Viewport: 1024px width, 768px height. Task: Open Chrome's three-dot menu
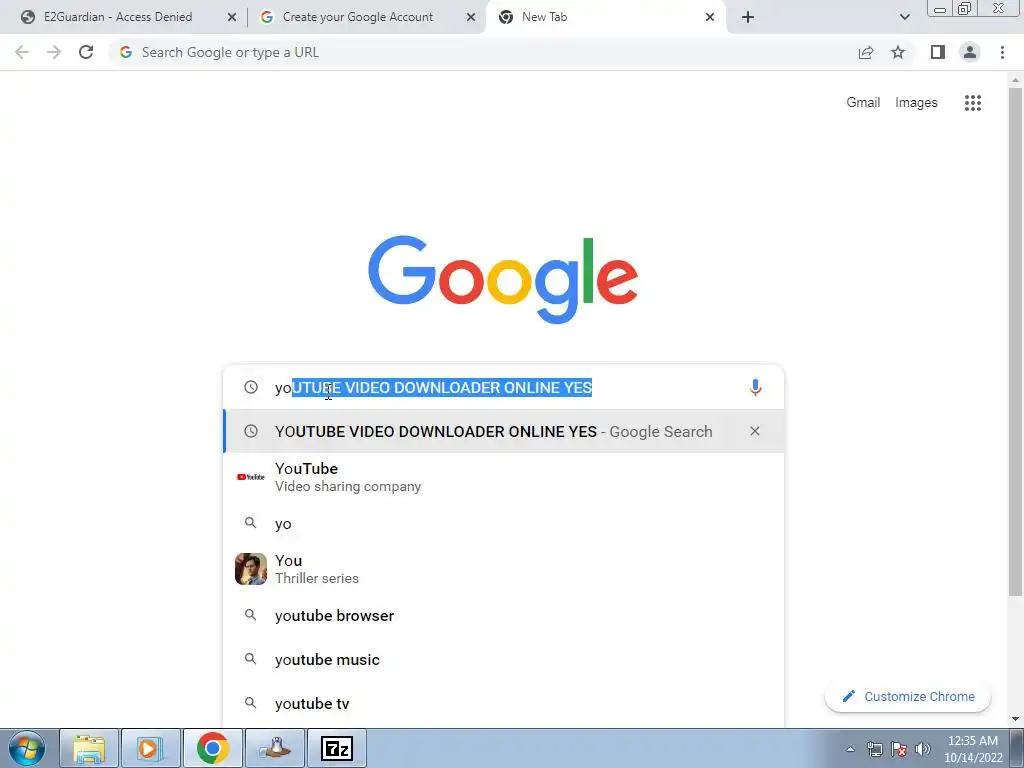click(x=1002, y=52)
